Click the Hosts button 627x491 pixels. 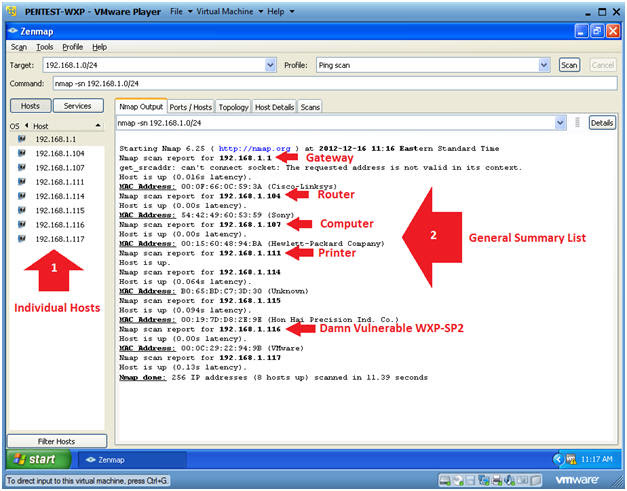point(30,106)
